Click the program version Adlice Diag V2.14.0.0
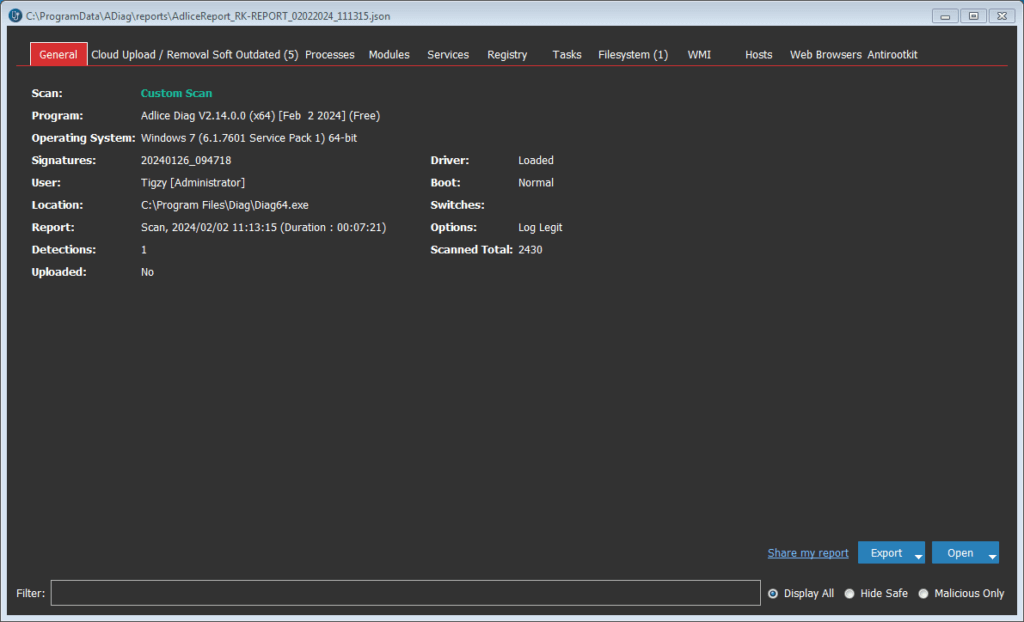This screenshot has width=1024, height=622. (x=261, y=116)
